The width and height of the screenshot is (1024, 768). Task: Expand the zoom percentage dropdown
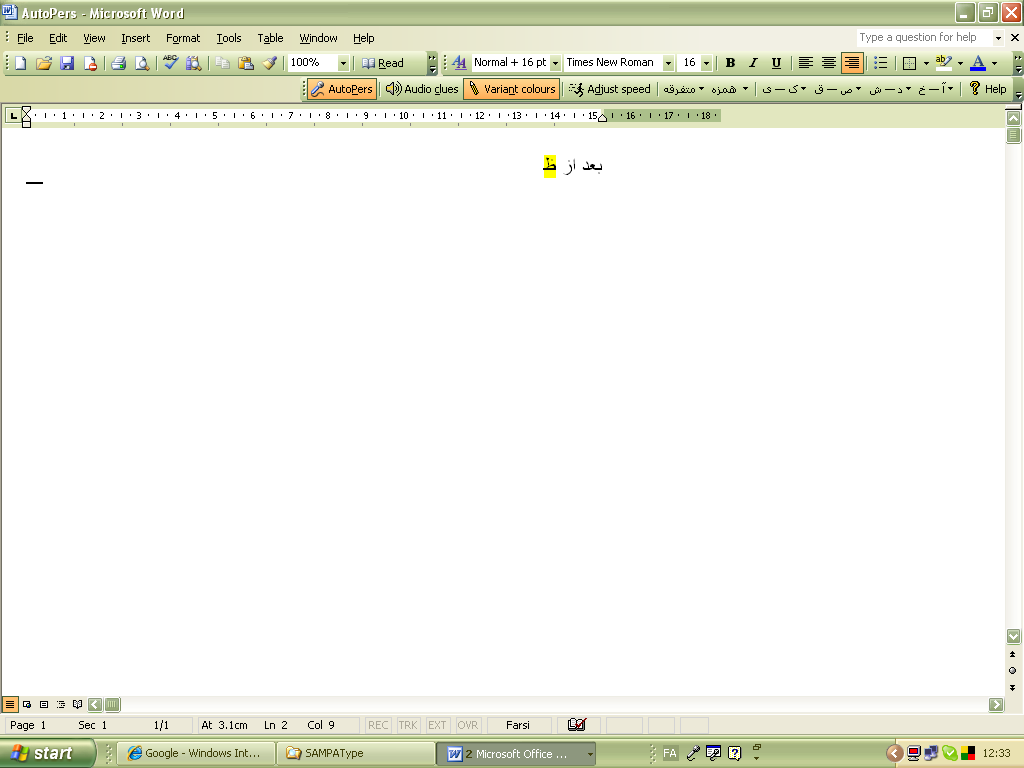343,63
